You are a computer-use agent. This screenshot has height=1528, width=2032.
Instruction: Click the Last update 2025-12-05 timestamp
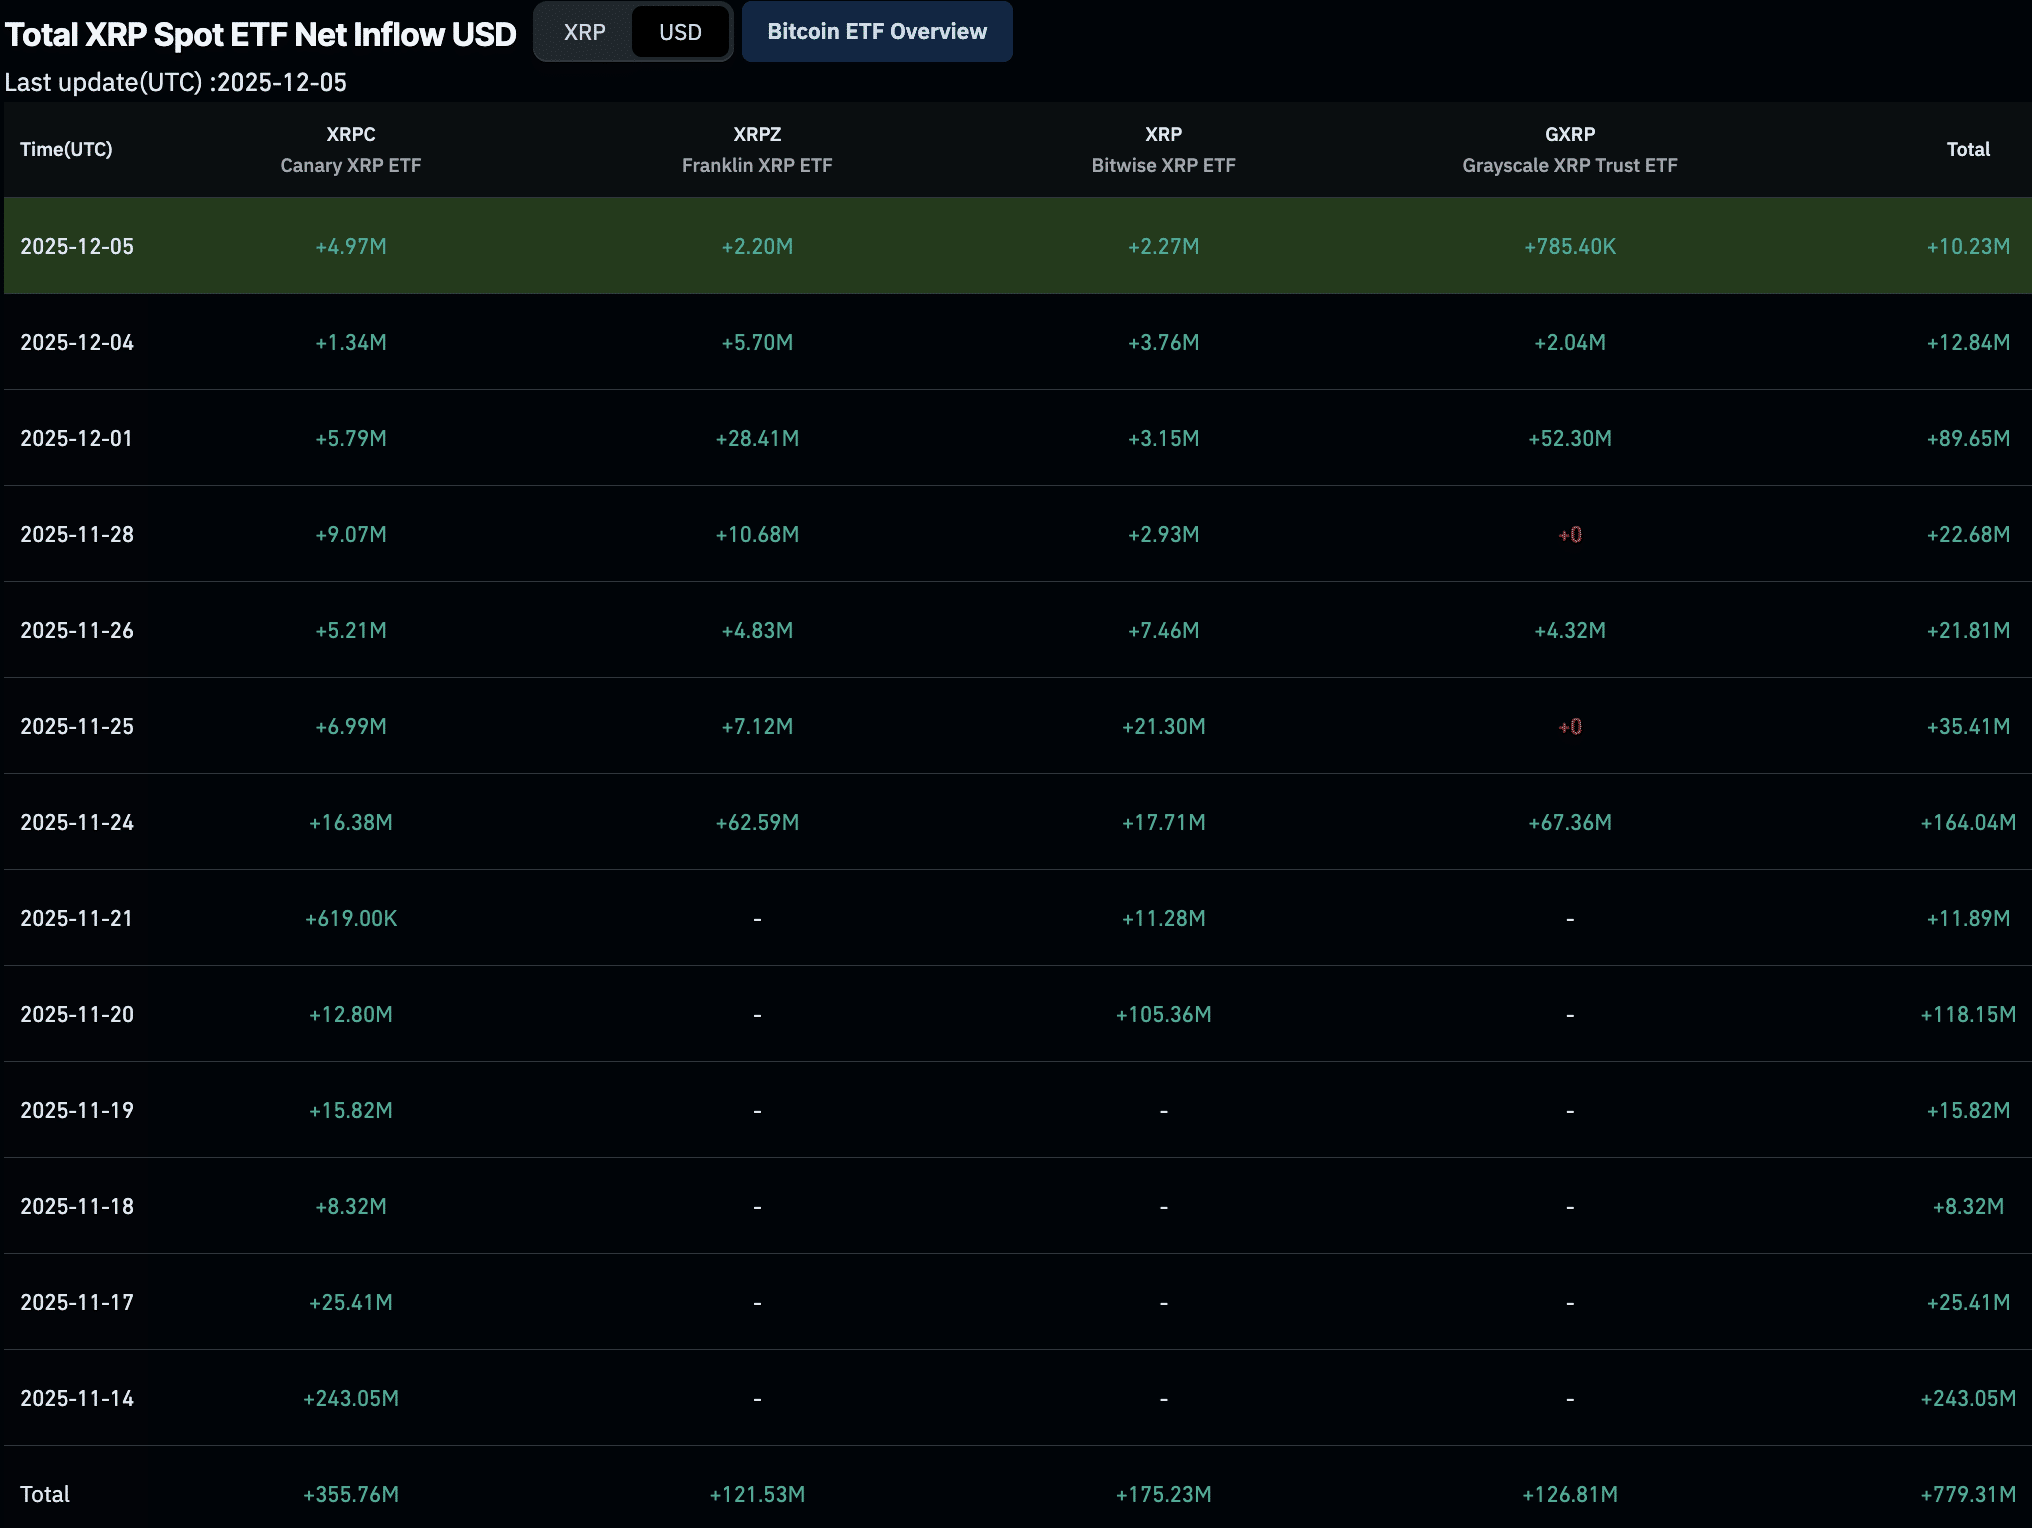pos(175,83)
